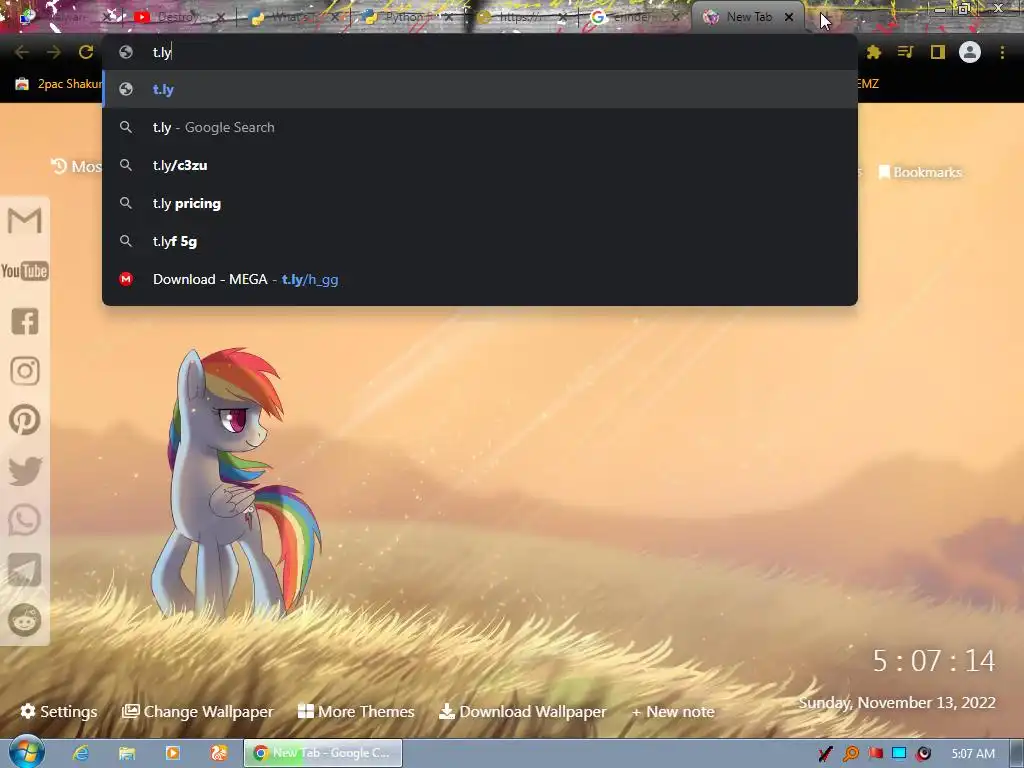Viewport: 1024px width, 768px height.
Task: Open the Gmail shortcut in sidebar
Action: [x=25, y=220]
